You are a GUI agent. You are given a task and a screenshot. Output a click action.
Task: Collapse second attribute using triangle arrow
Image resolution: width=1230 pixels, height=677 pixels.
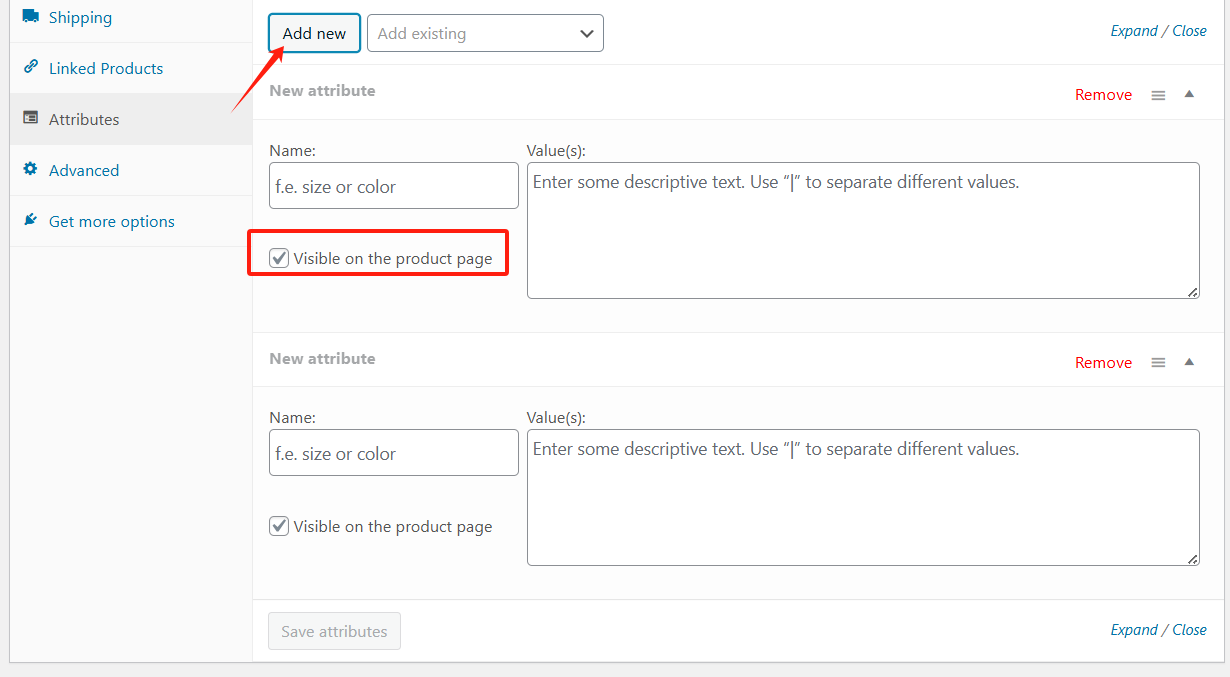pos(1189,362)
